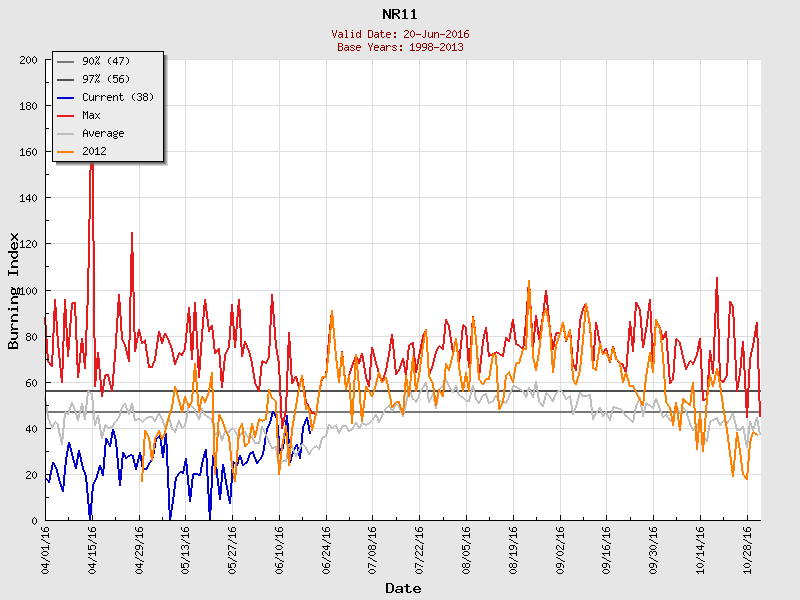This screenshot has width=800, height=600.
Task: Click the Burning Index y-axis label
Action: 14,290
